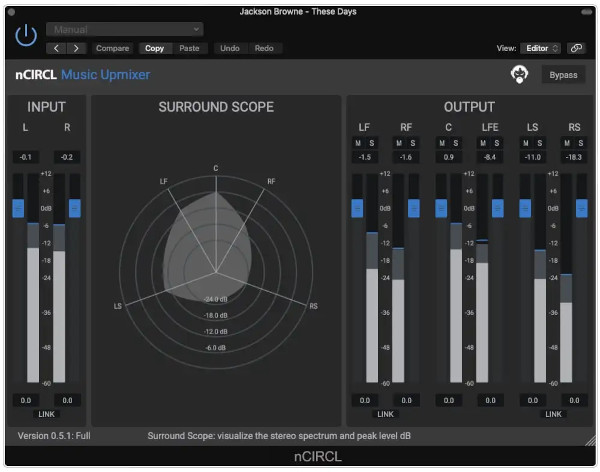
Task: Click the nCIRCL Music Upmixer title
Action: 83,75
